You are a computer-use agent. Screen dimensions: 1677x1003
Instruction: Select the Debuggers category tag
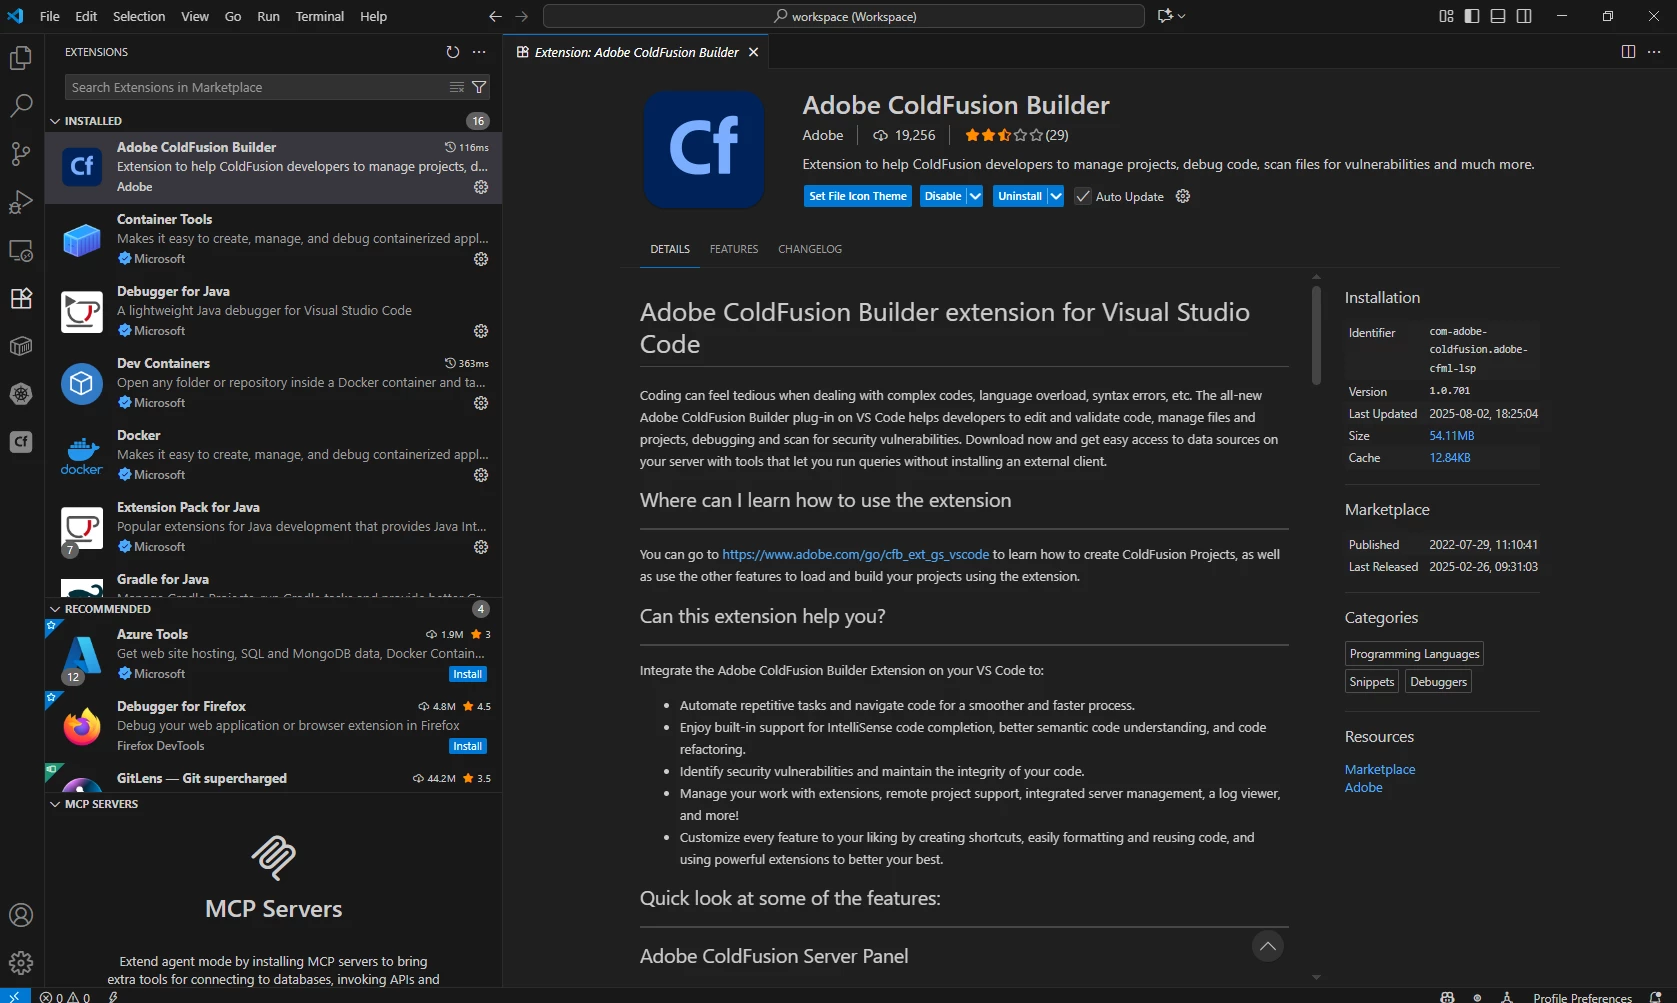1438,682
